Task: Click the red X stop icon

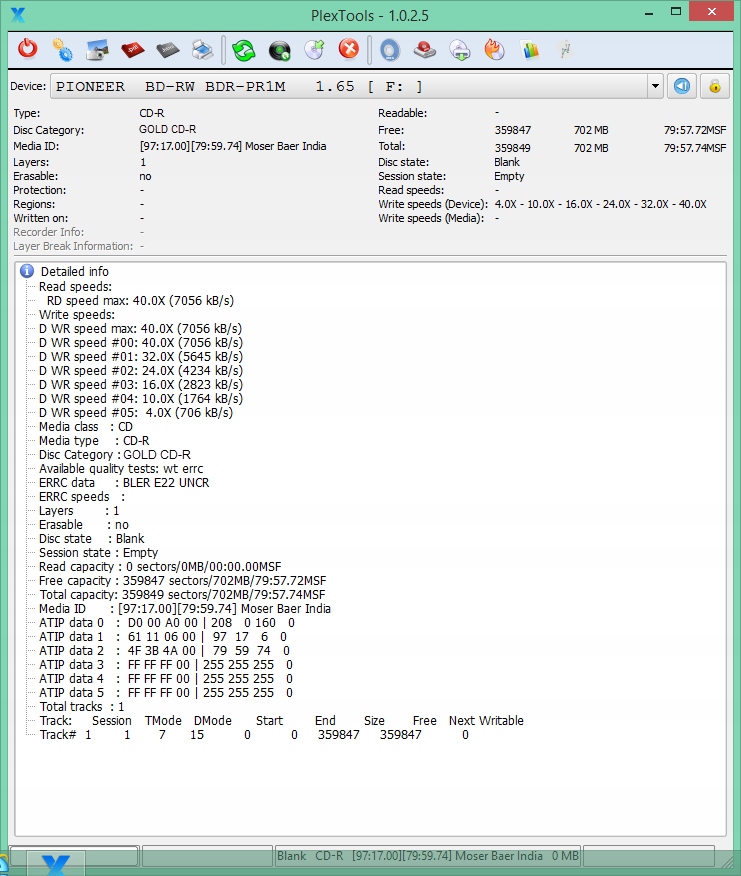Action: (348, 49)
